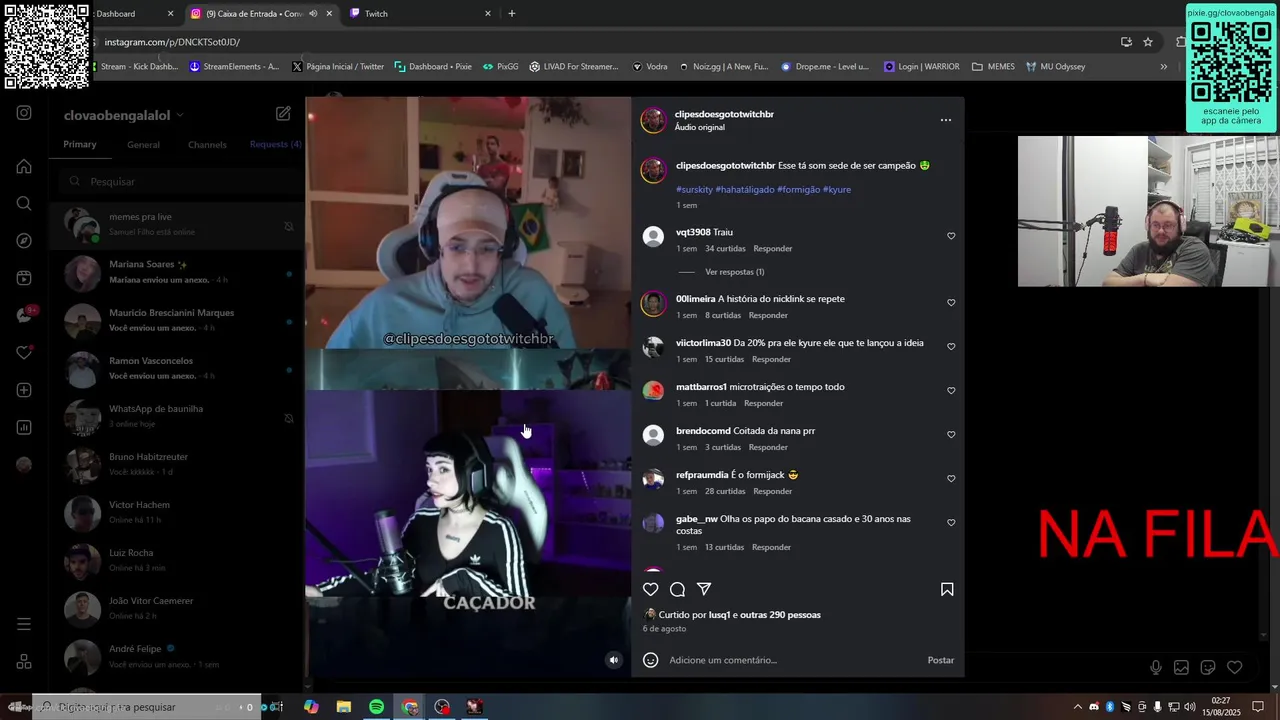The width and height of the screenshot is (1280, 720).
Task: Open the Victor Hachem conversation
Action: [177, 512]
